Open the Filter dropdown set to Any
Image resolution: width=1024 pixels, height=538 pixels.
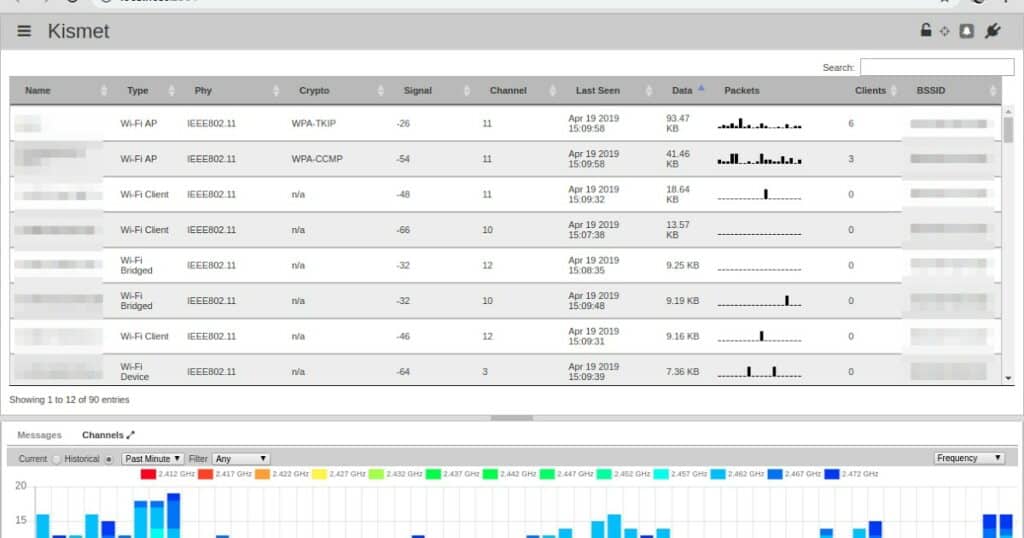tap(241, 459)
